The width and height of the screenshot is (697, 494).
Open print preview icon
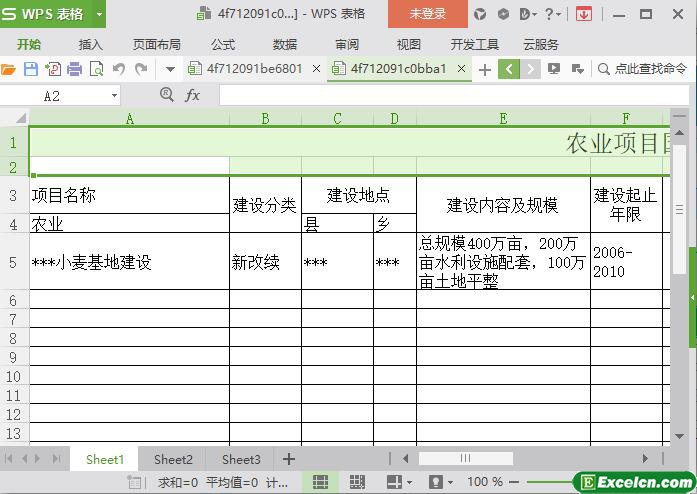coord(96,69)
